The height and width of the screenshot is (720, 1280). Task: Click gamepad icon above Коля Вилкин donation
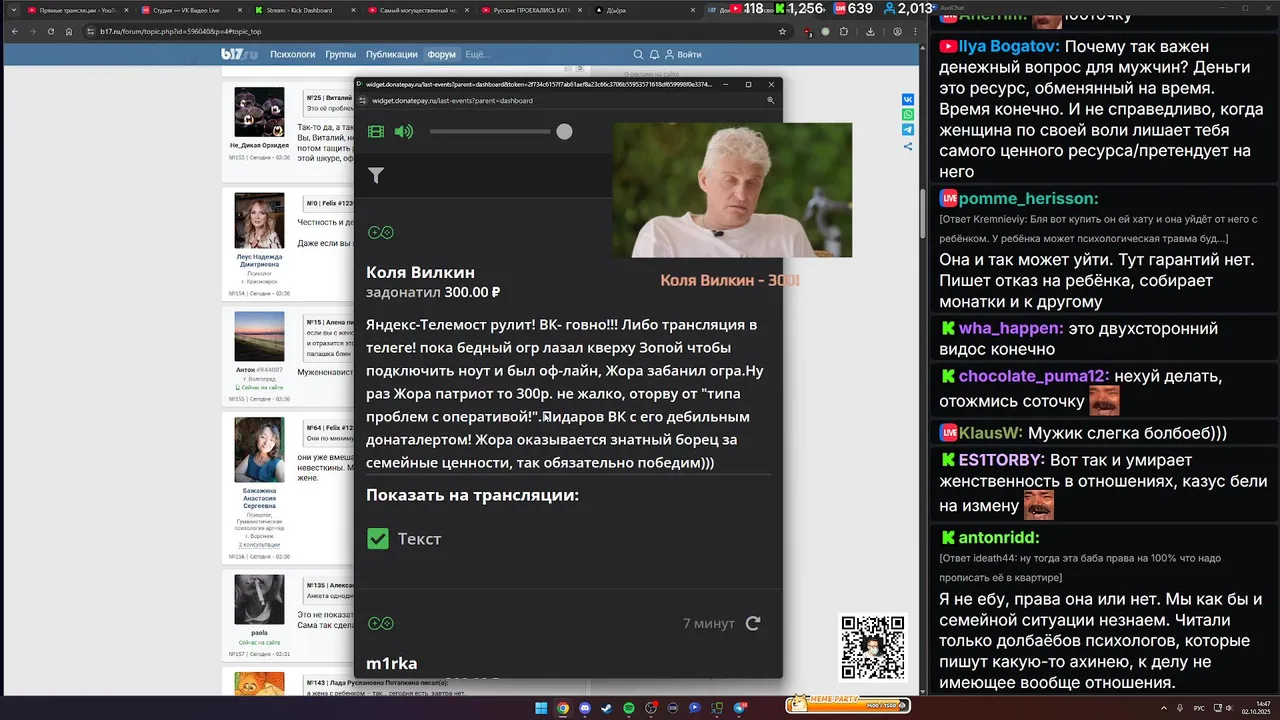click(x=381, y=232)
